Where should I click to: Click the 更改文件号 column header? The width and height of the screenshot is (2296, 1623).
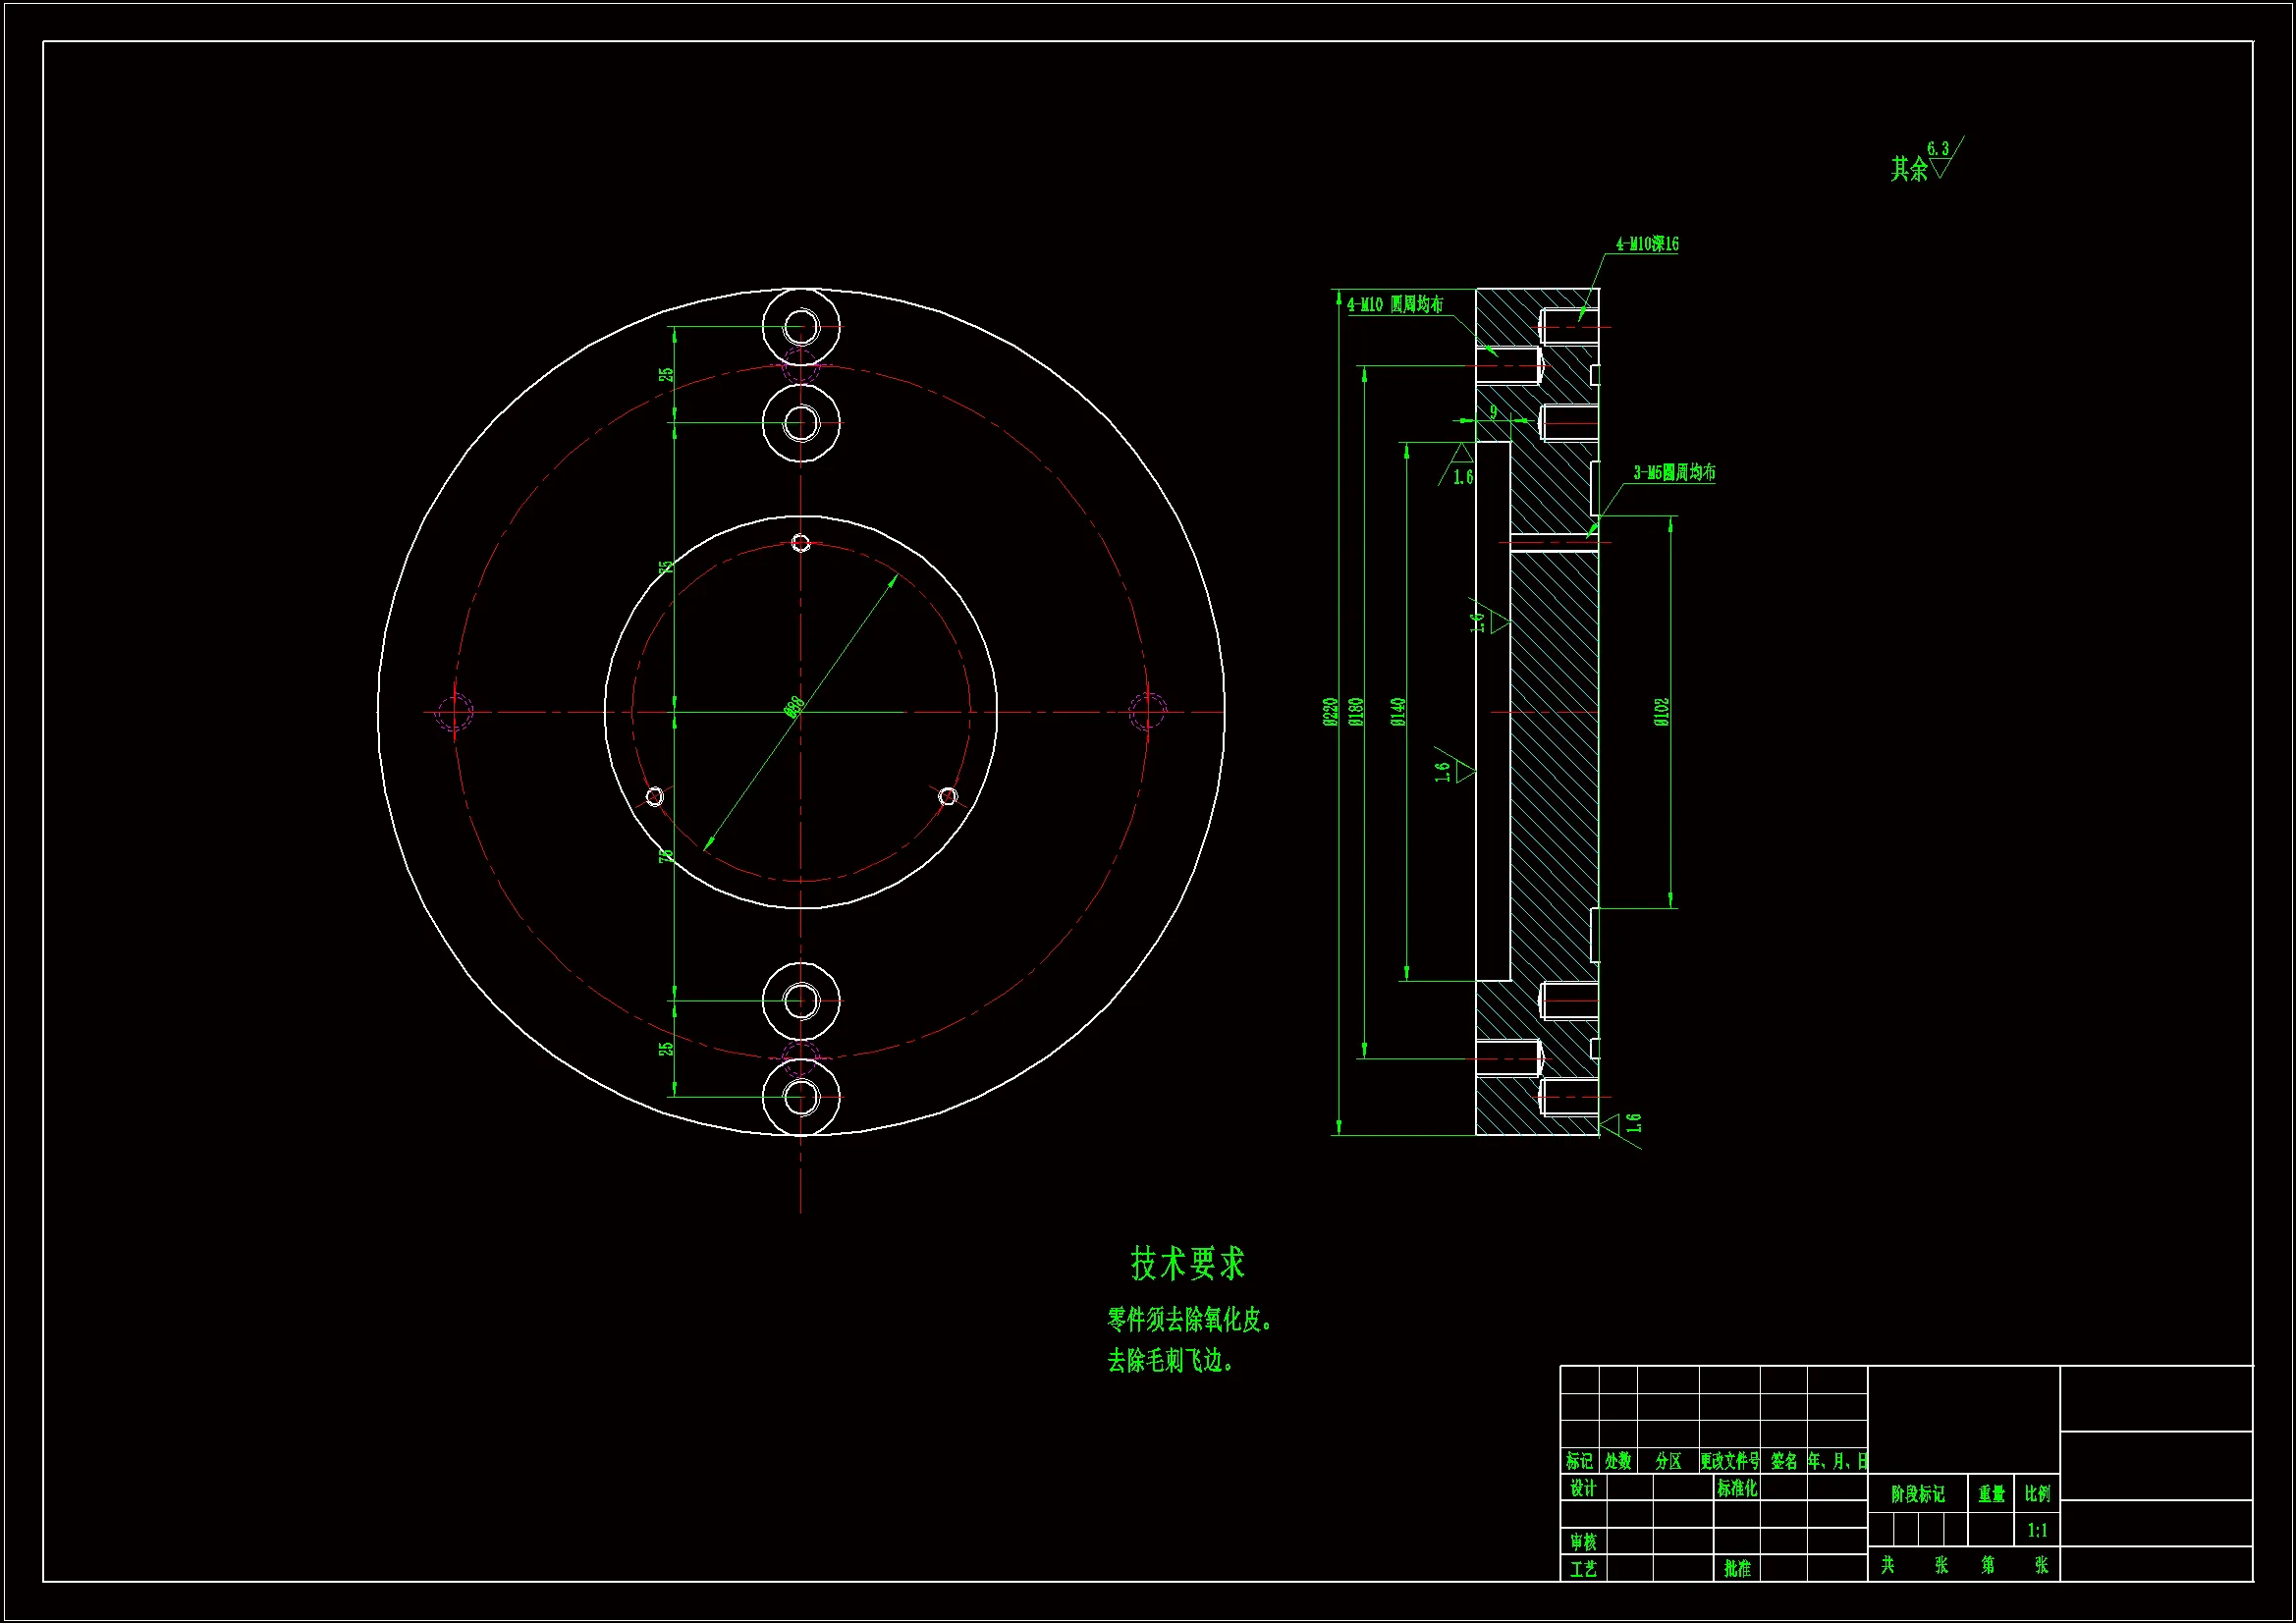tap(1729, 1461)
